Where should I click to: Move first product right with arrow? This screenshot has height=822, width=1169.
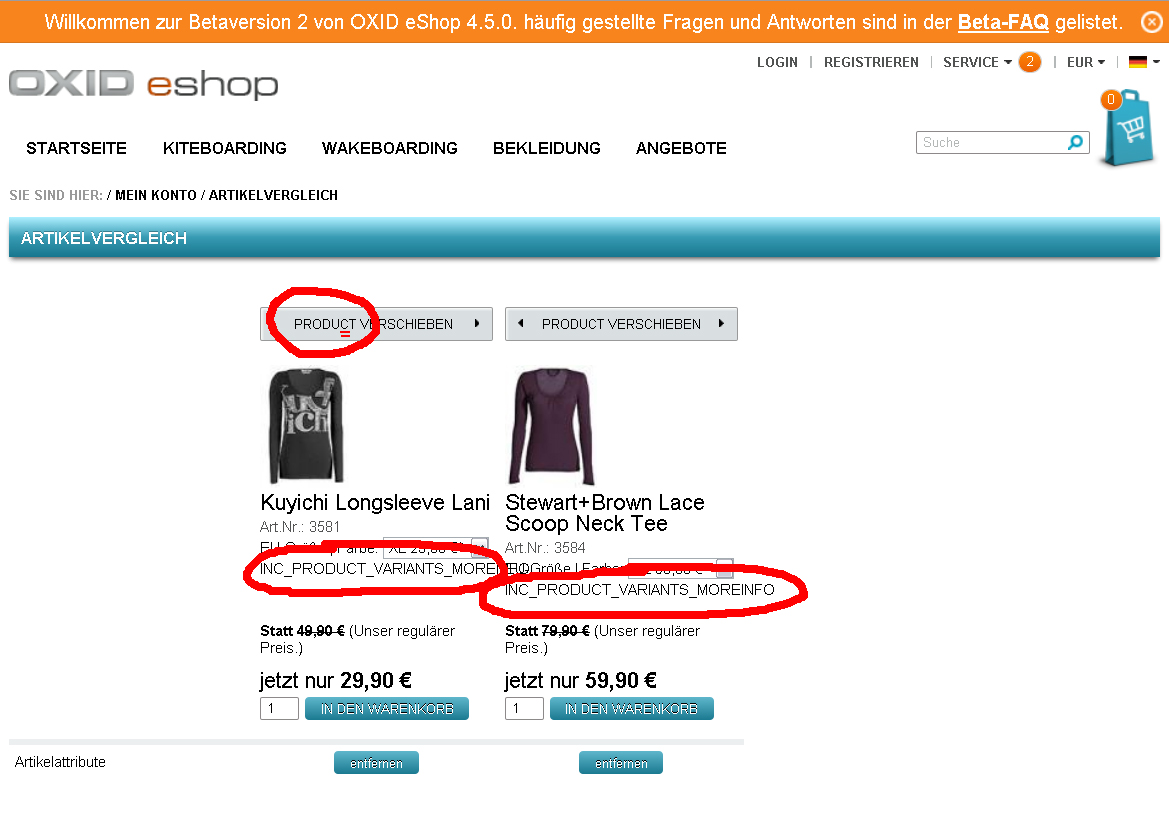477,323
